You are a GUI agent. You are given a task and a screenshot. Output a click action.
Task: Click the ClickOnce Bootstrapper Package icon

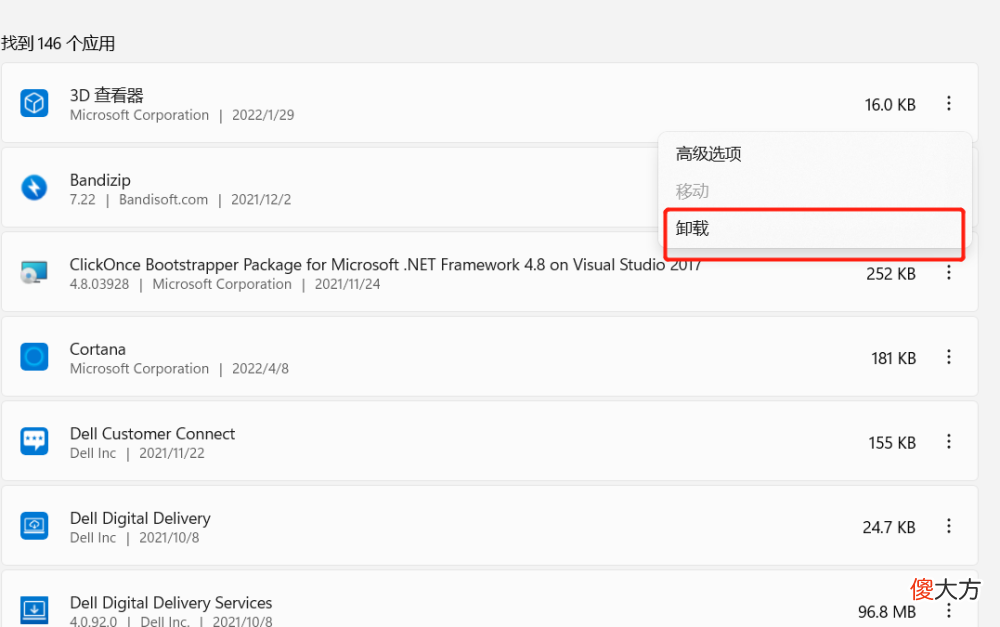[x=34, y=272]
